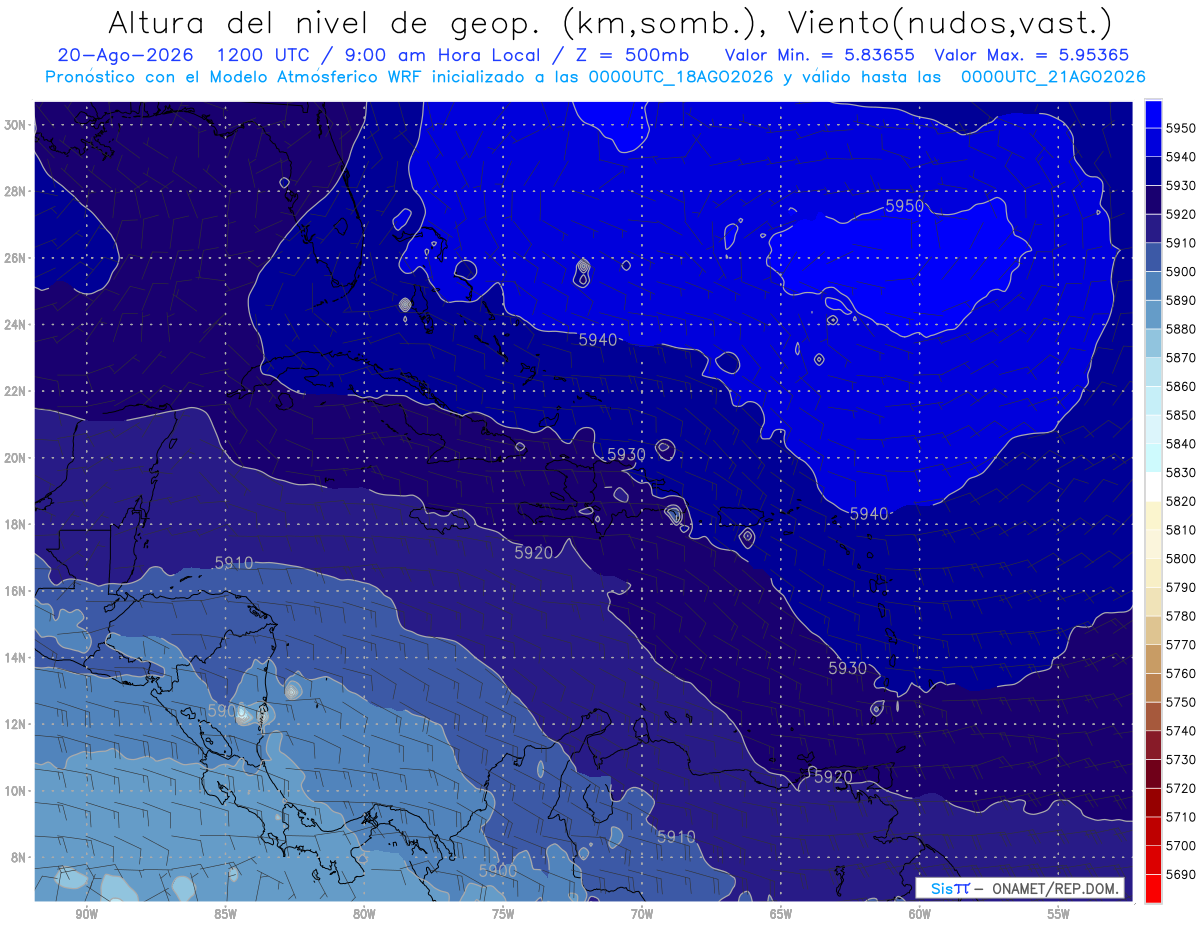1200x927 pixels.
Task: Click the 18N latitude axis label
Action: click(15, 525)
